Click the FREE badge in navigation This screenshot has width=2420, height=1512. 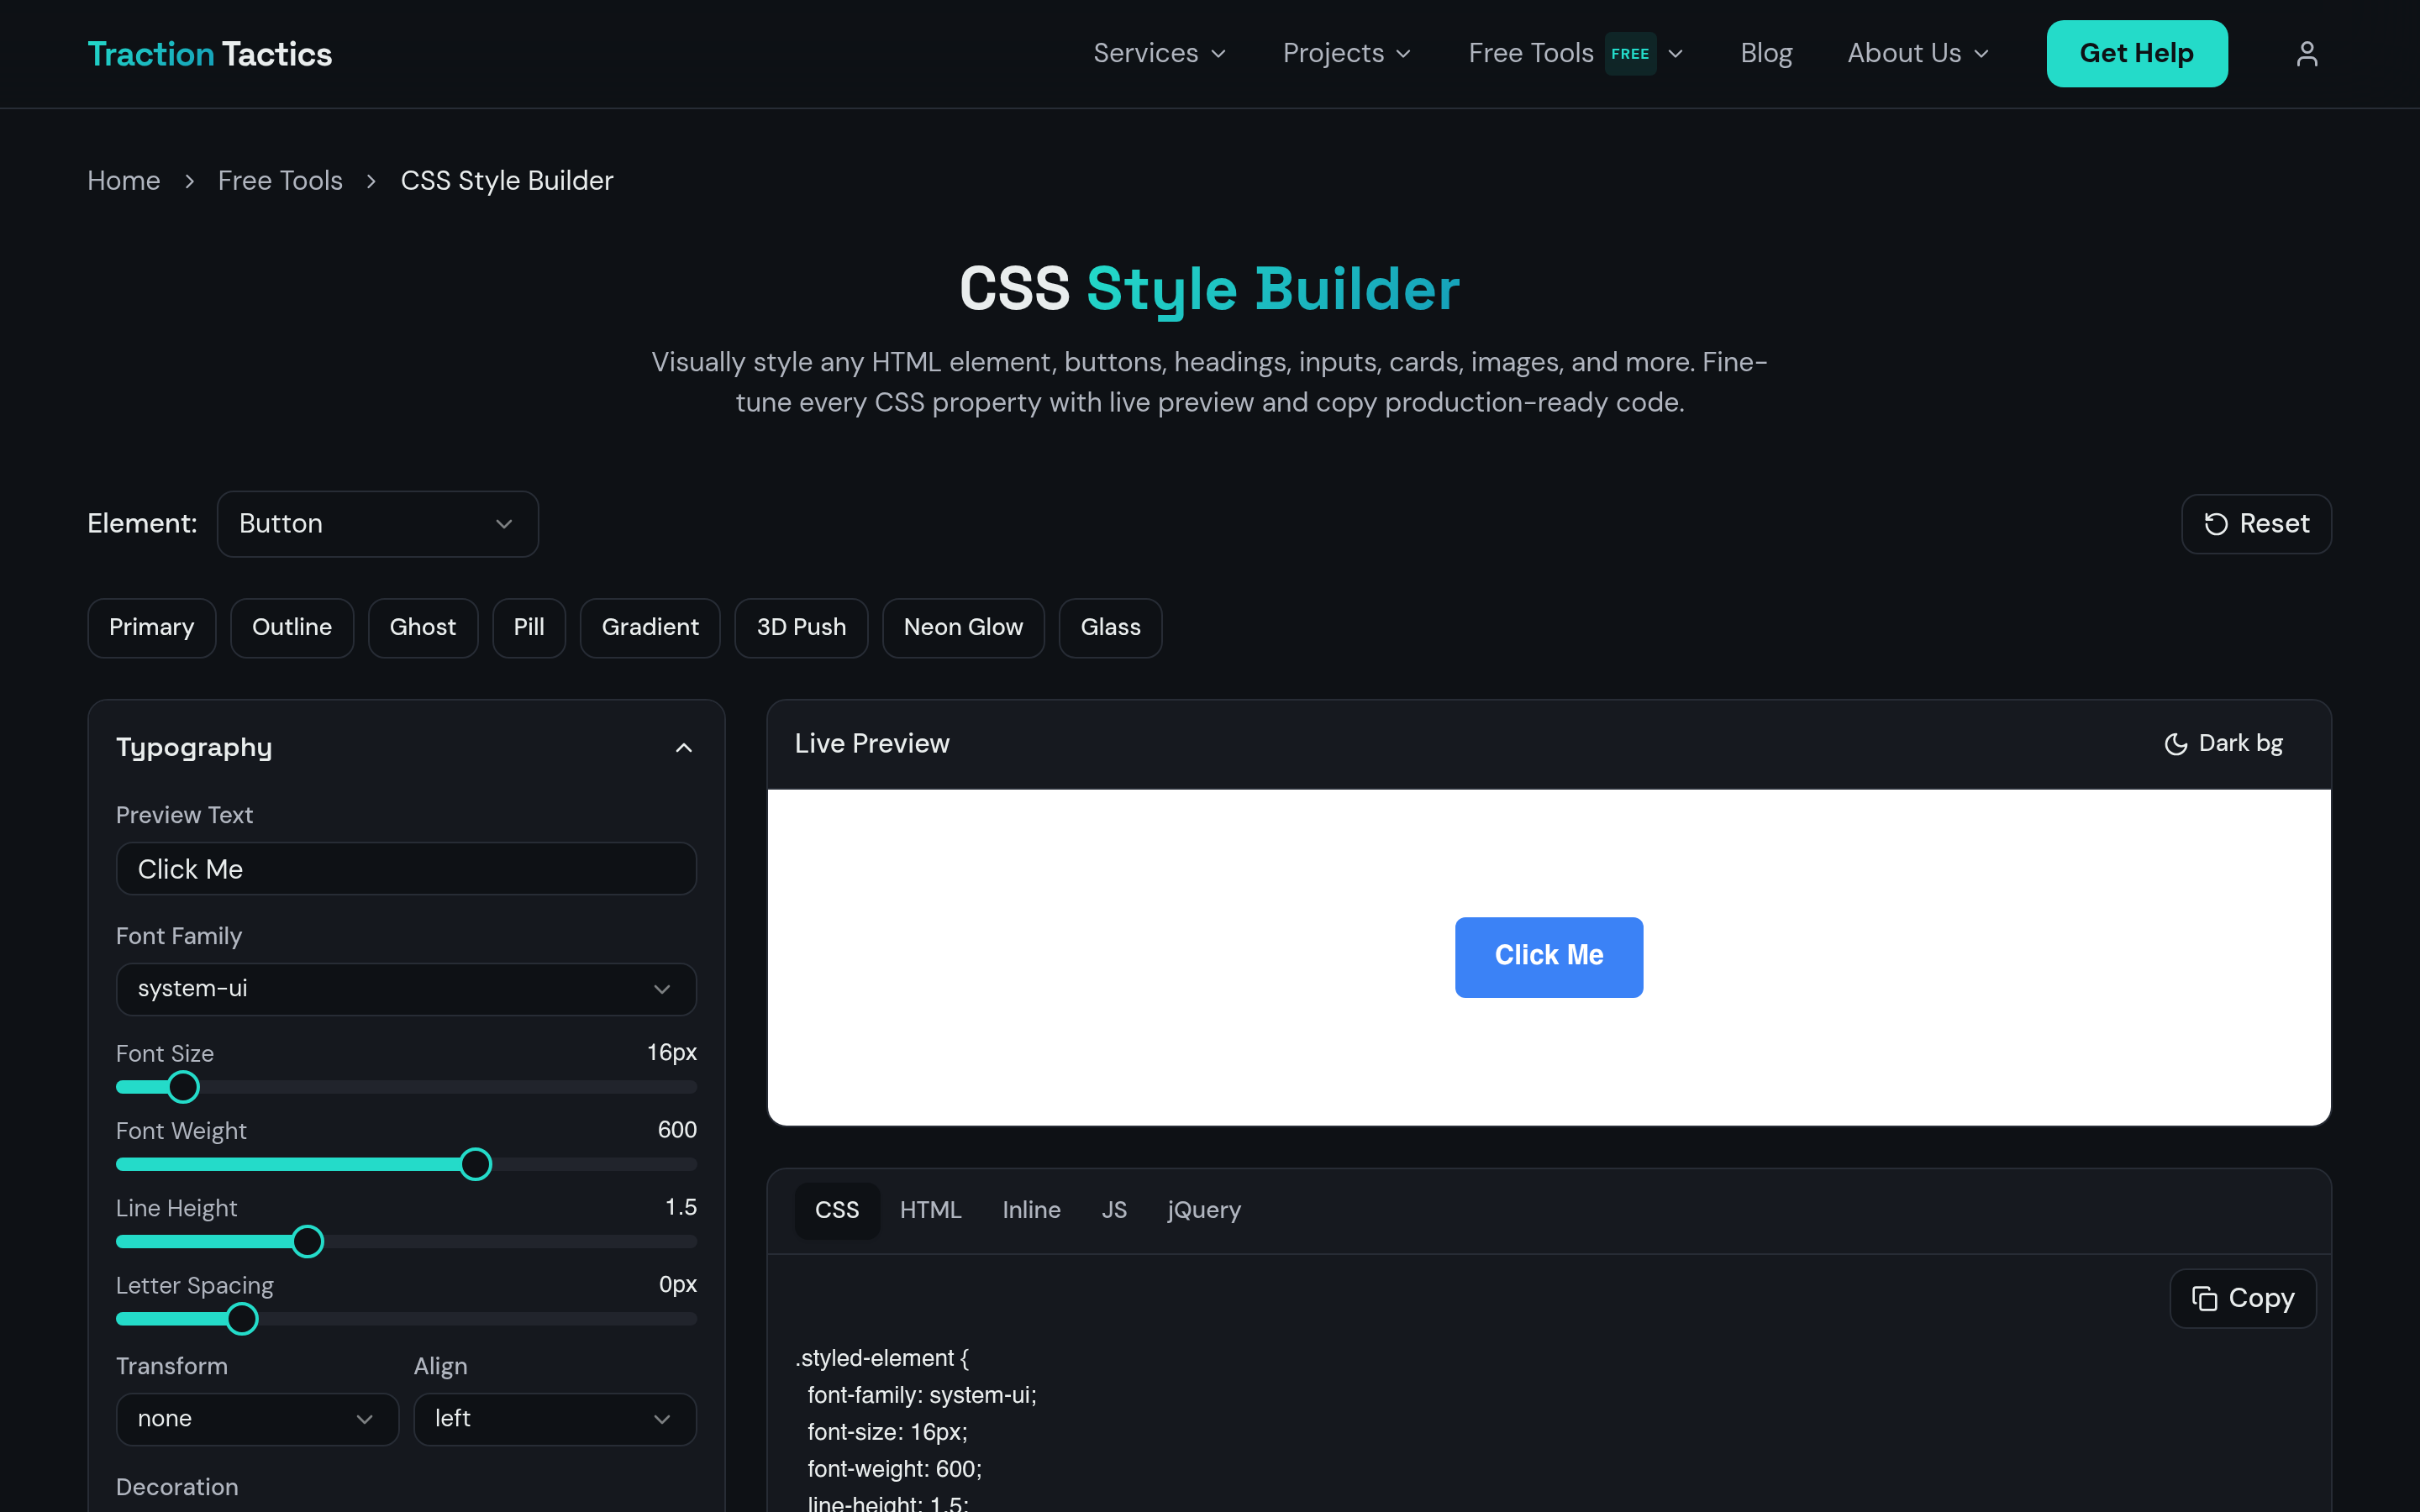pos(1630,54)
